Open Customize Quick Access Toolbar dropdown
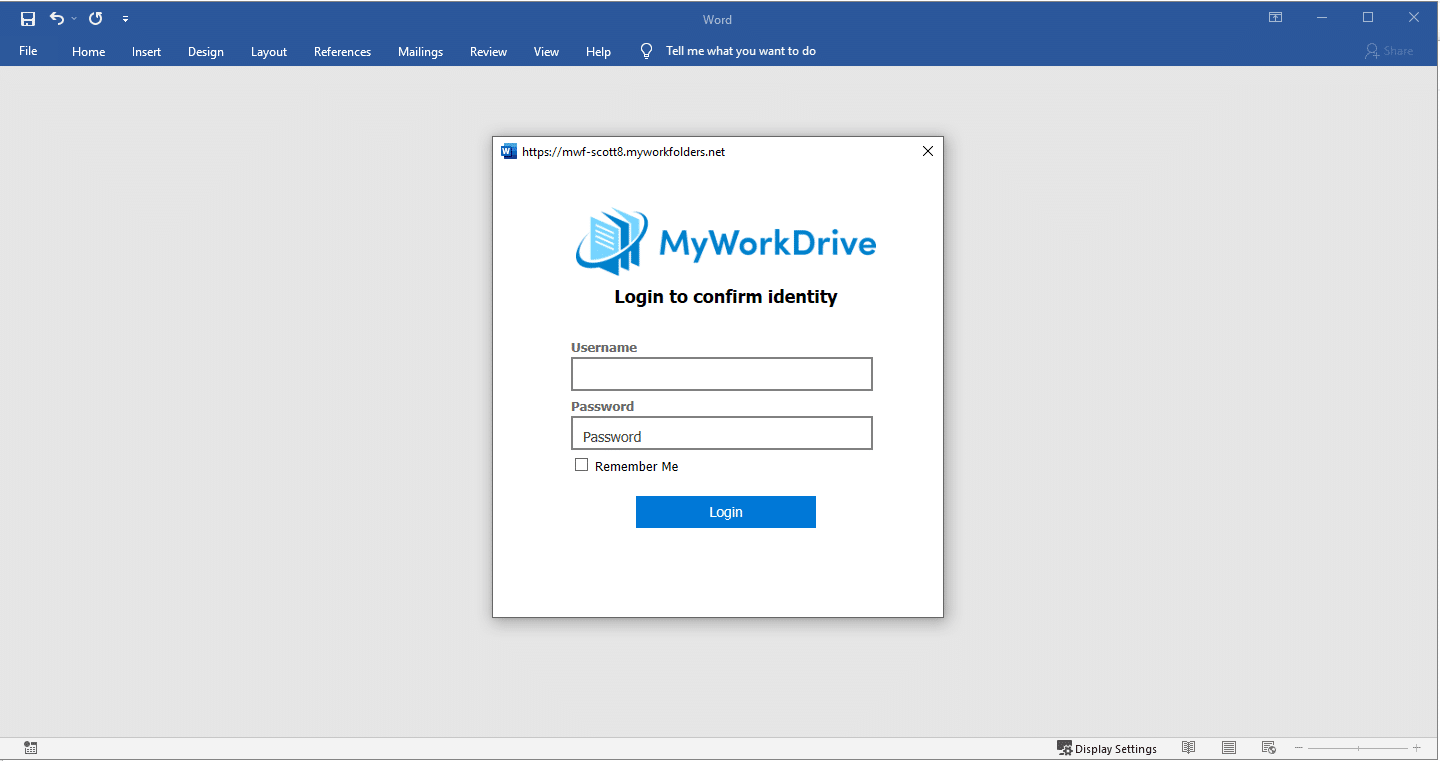Viewport: 1440px width, 761px height. click(x=125, y=19)
